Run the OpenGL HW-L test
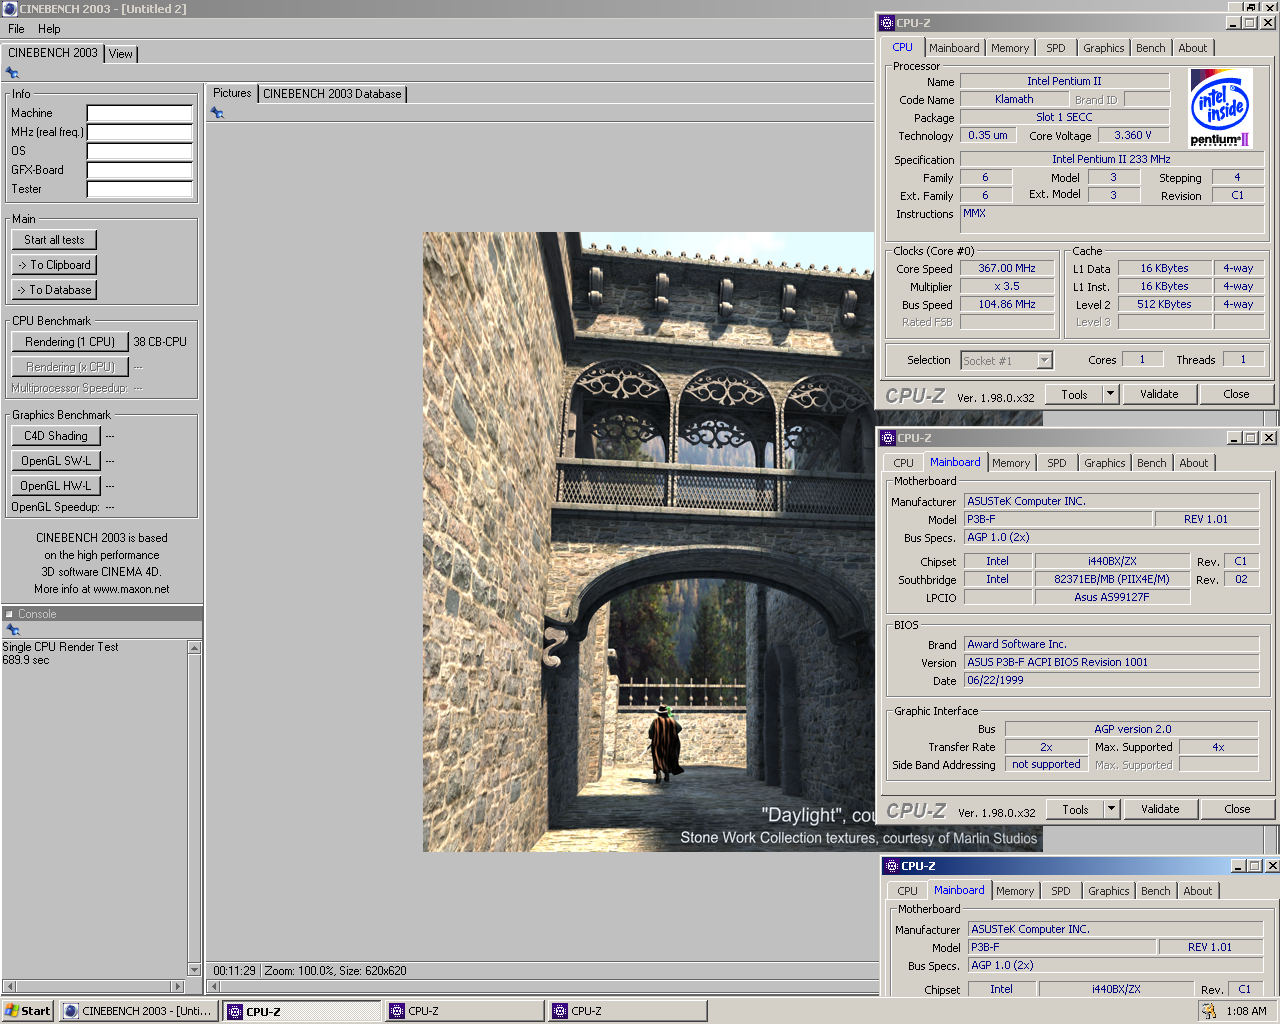Image resolution: width=1280 pixels, height=1024 pixels. (56, 486)
